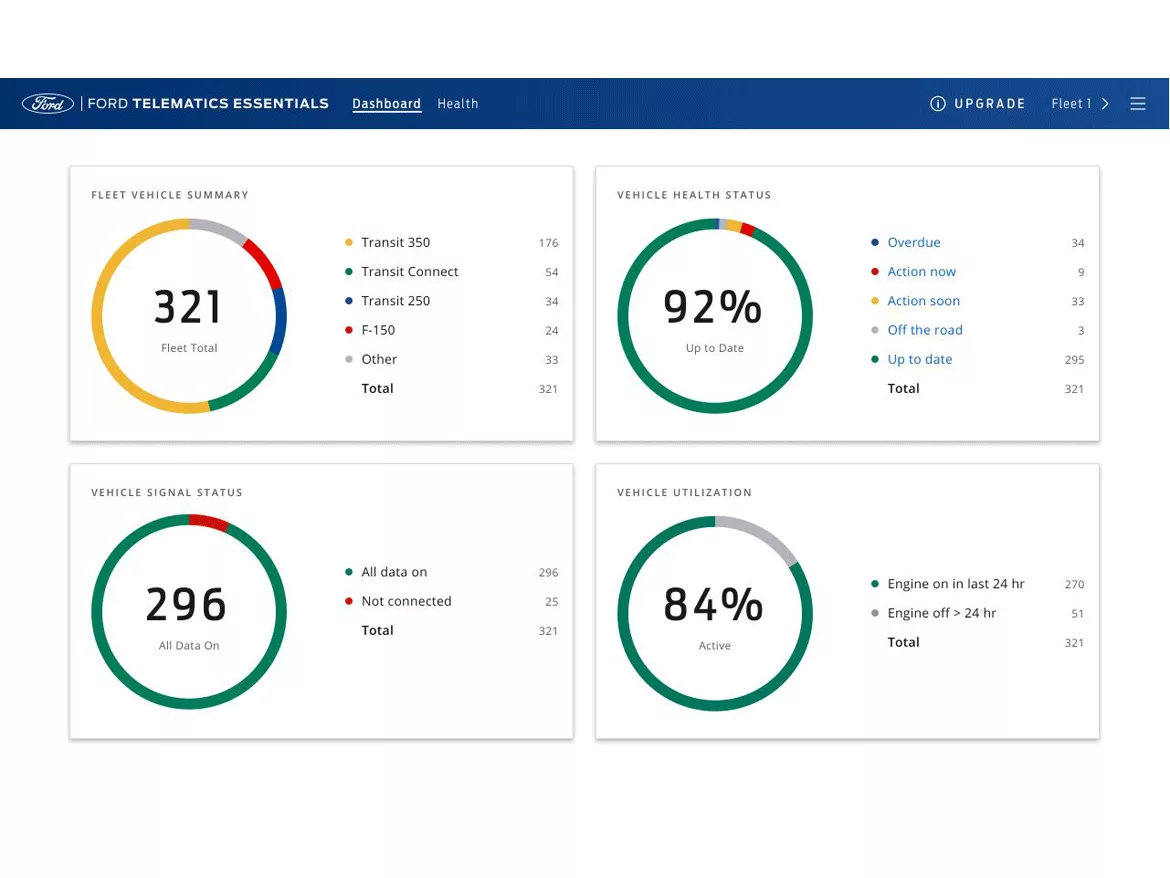The height and width of the screenshot is (878, 1170).
Task: Click the Not connected label
Action: pyautogui.click(x=406, y=601)
